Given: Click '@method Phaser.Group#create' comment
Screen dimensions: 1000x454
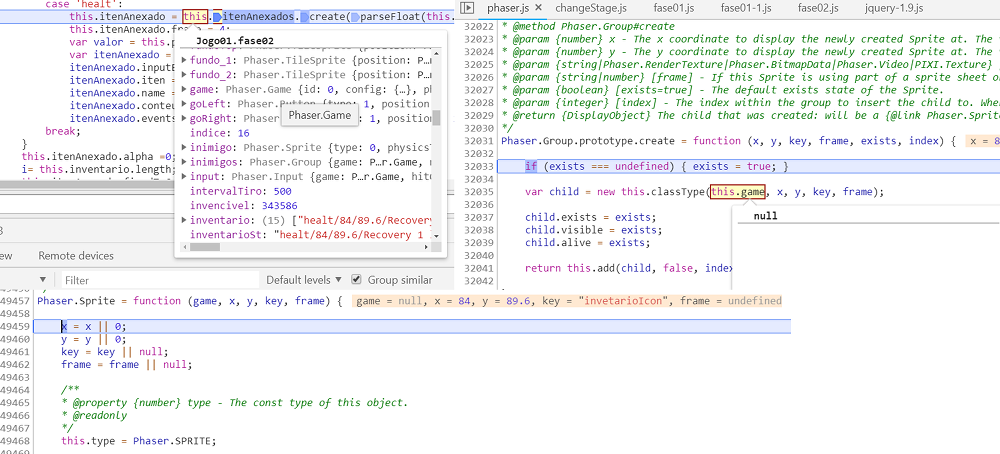Looking at the screenshot, I should [x=589, y=27].
